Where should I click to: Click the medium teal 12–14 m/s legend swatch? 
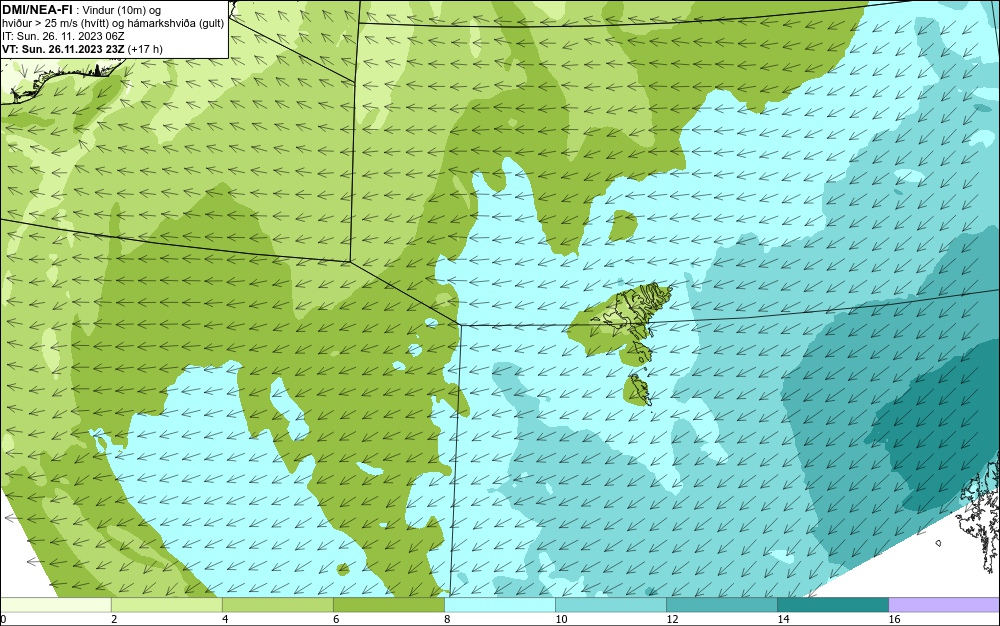[722, 605]
